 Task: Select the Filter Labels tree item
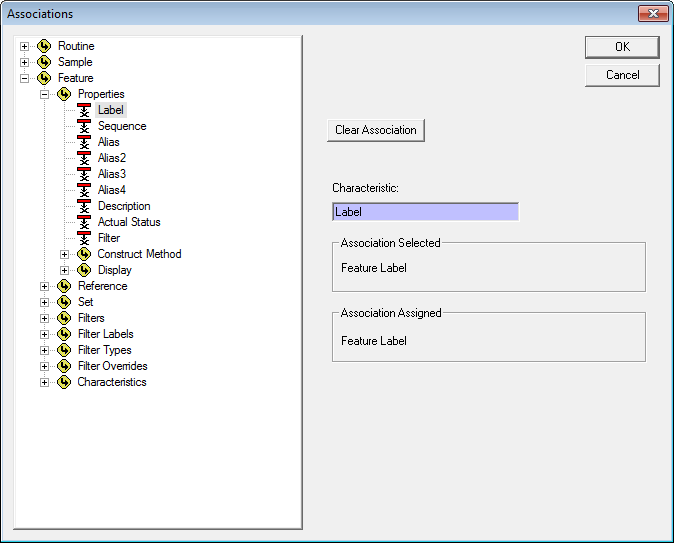(x=105, y=334)
